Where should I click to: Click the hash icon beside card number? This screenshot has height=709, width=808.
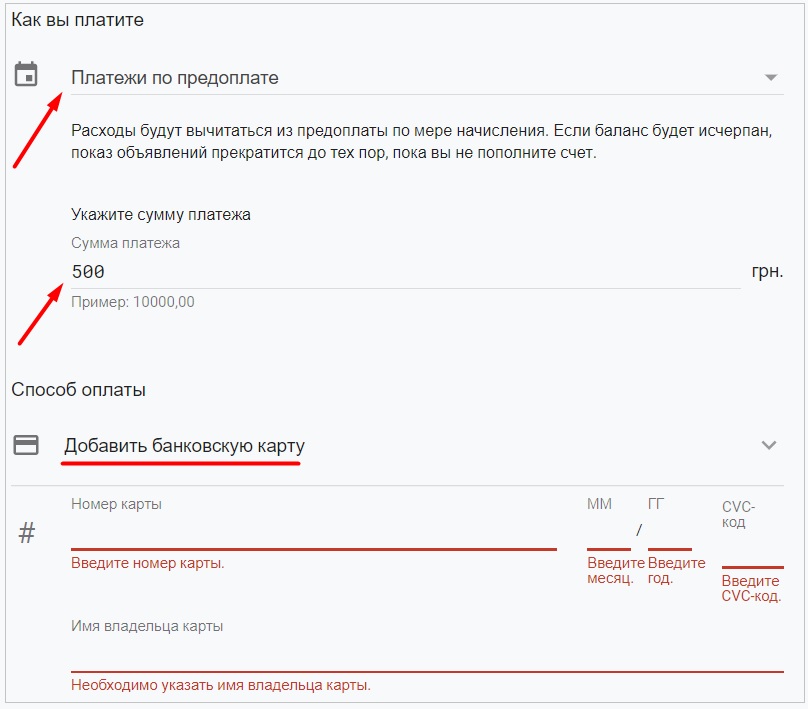(27, 533)
